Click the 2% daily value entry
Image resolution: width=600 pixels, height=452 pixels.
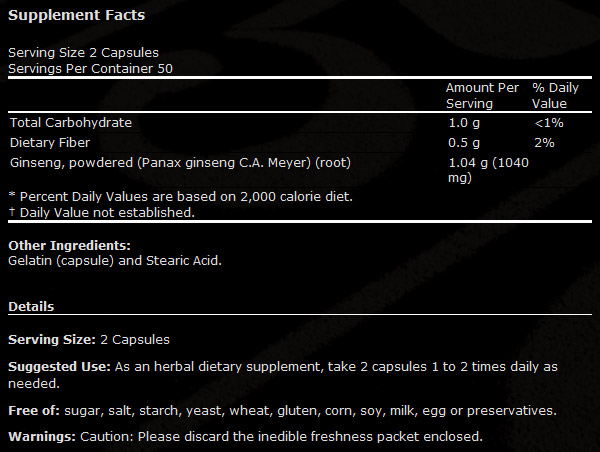click(x=544, y=143)
